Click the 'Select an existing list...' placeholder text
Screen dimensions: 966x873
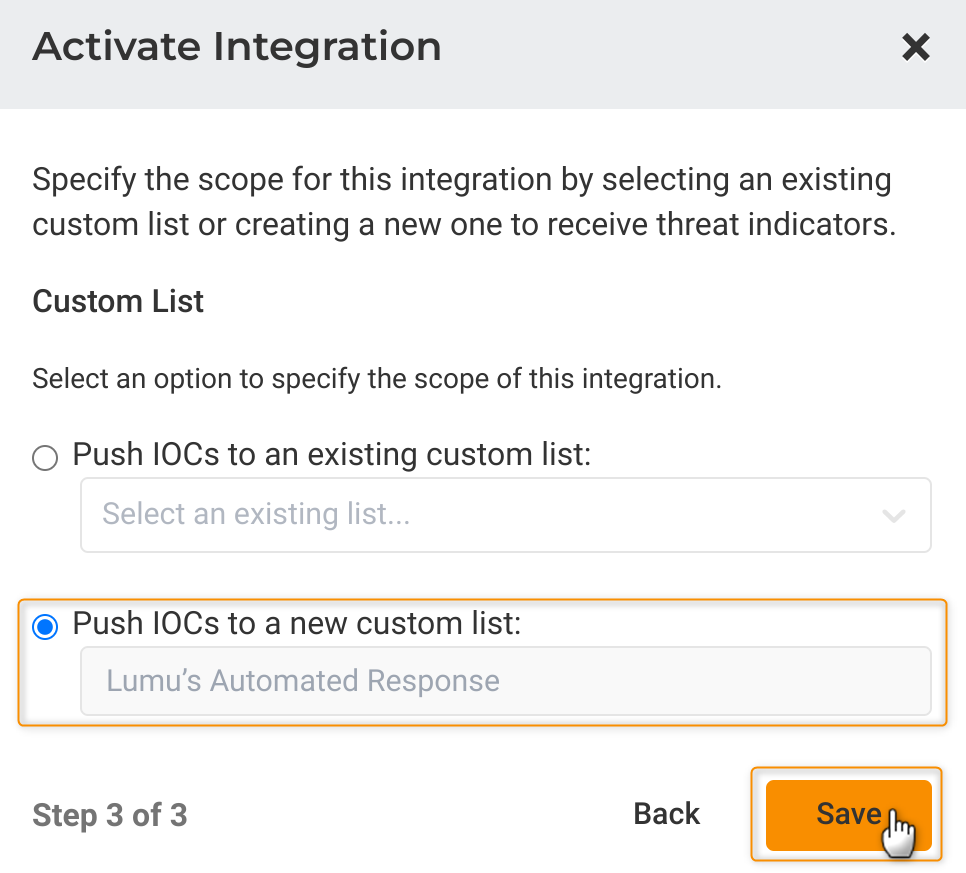257,515
